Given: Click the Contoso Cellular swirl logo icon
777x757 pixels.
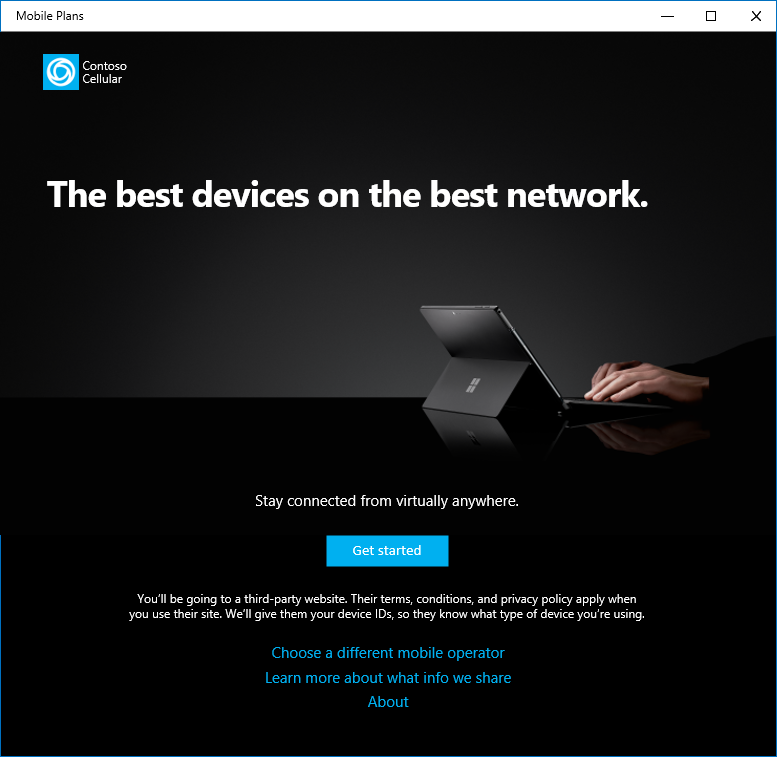Looking at the screenshot, I should (x=61, y=72).
